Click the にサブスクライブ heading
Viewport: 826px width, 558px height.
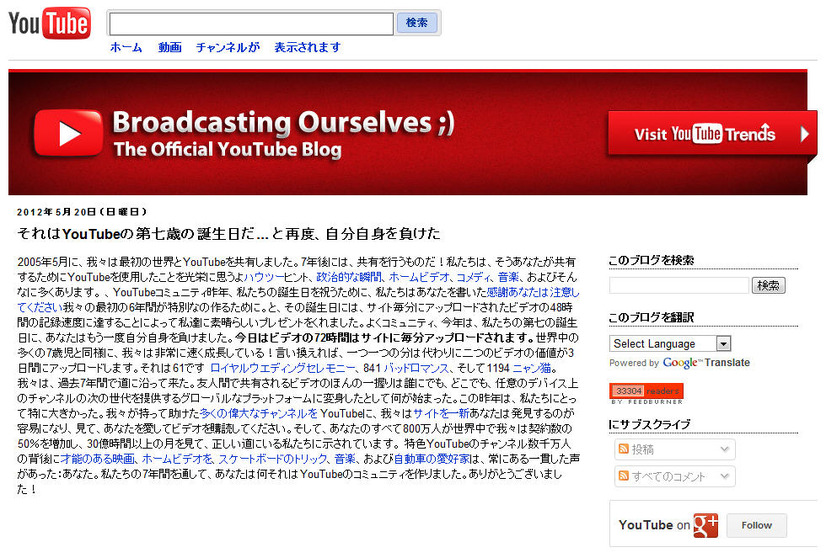[x=649, y=425]
